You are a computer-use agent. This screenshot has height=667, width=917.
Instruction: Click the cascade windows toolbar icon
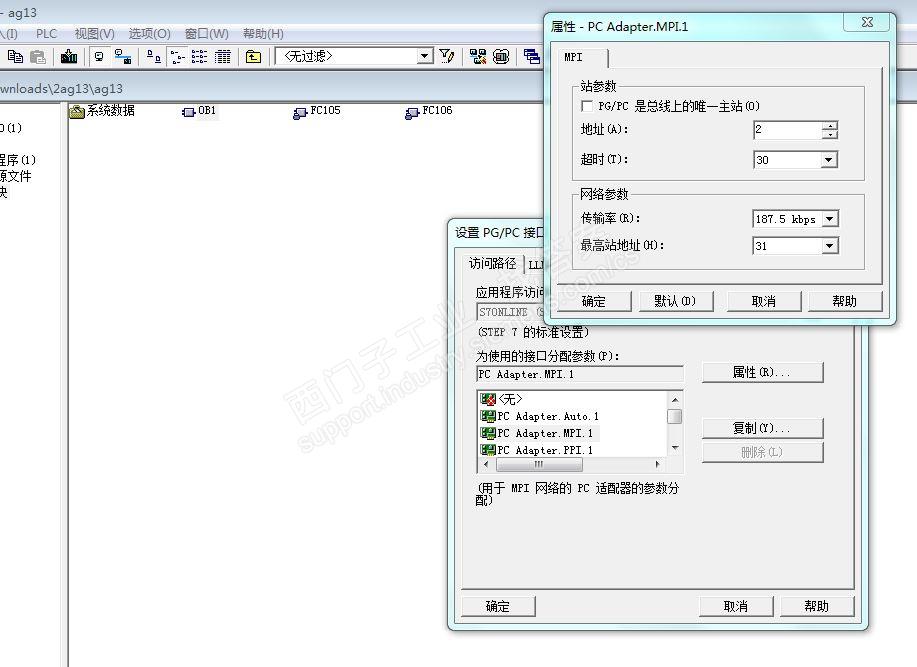(x=532, y=57)
